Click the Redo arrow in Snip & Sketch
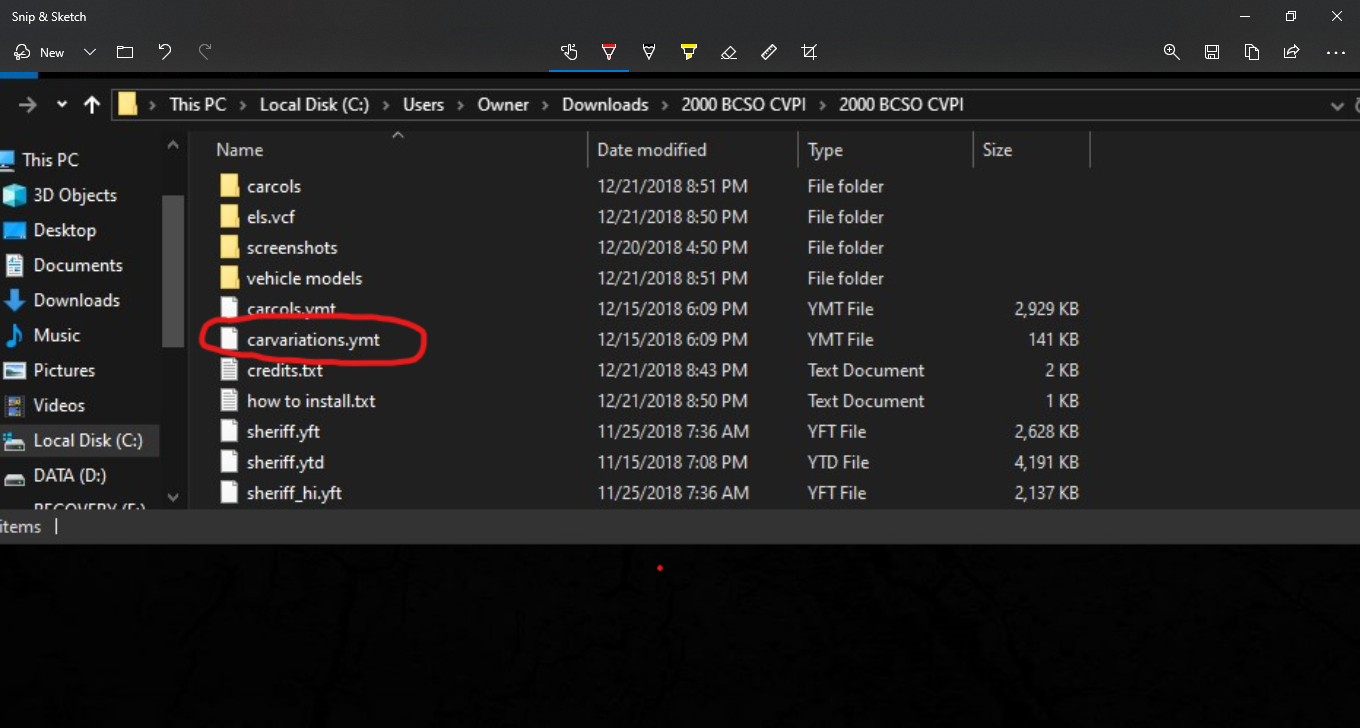 pos(205,52)
